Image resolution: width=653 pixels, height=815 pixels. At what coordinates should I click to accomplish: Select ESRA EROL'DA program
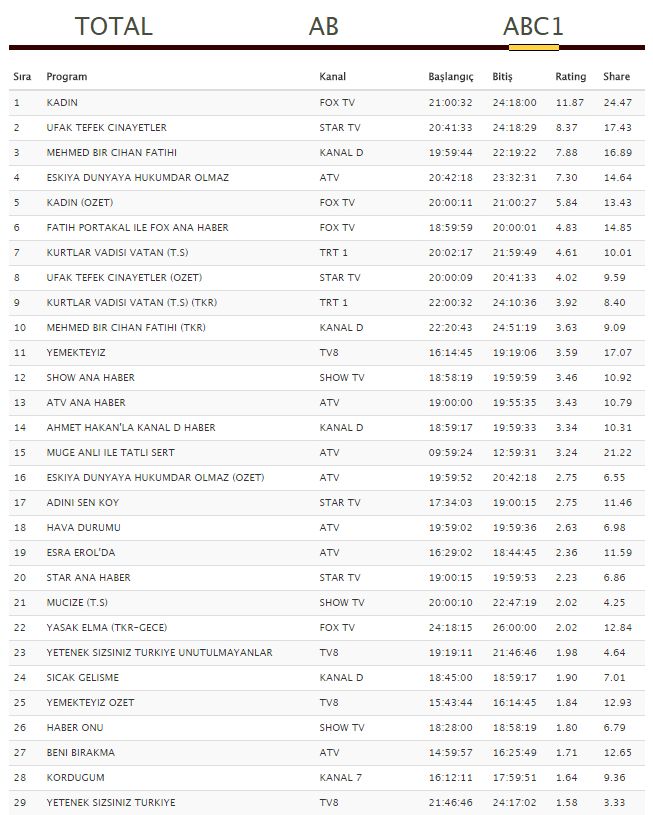(81, 552)
